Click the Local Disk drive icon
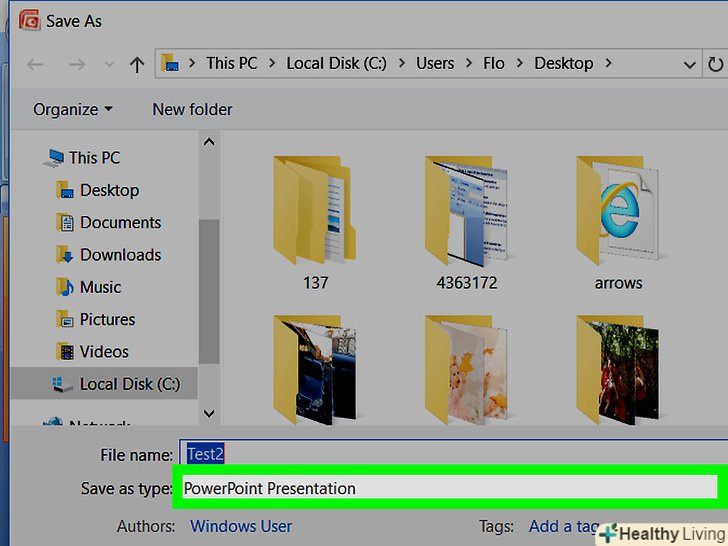Viewport: 728px width, 546px height. tap(62, 384)
